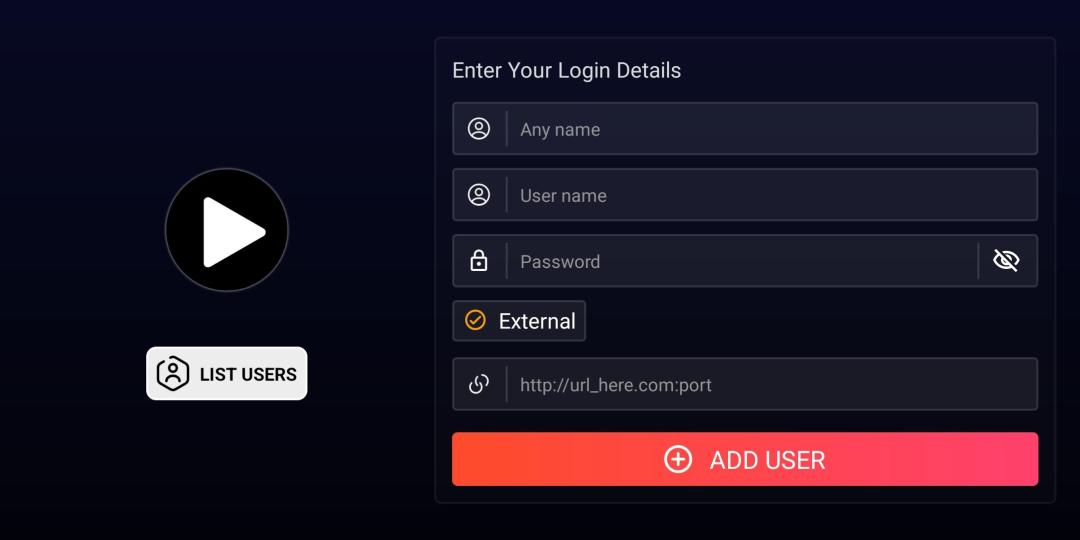Click the hexagon user icon in List Users
This screenshot has width=1080, height=540.
point(173,373)
